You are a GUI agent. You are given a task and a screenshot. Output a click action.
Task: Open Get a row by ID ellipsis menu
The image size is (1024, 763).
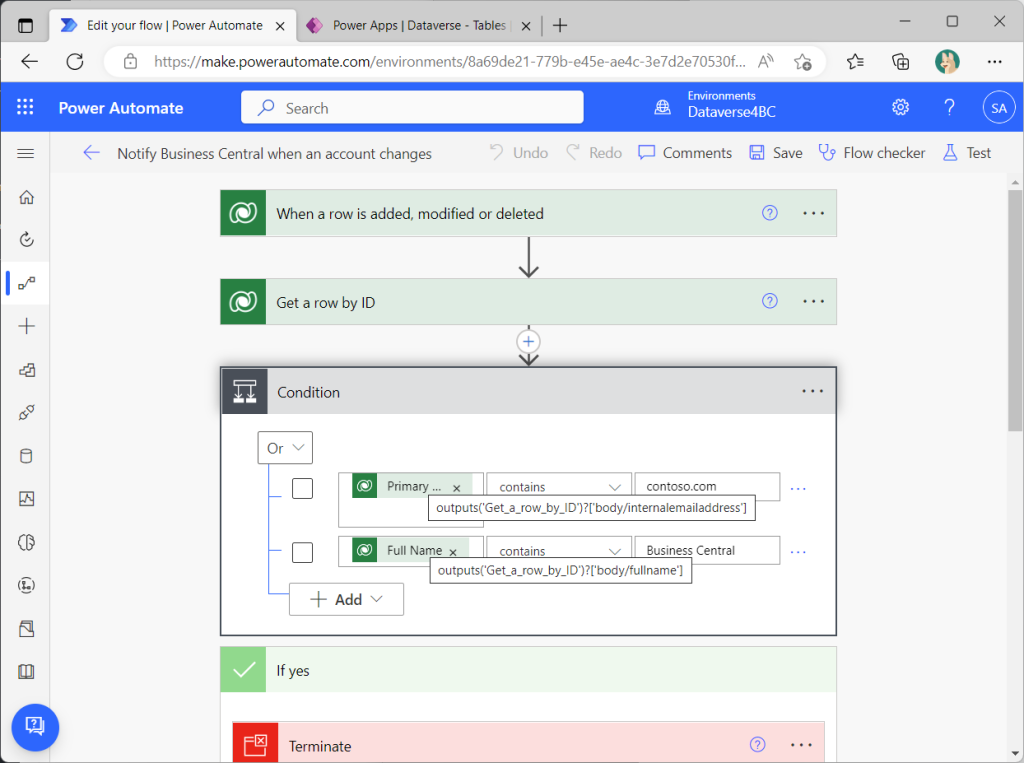(813, 301)
